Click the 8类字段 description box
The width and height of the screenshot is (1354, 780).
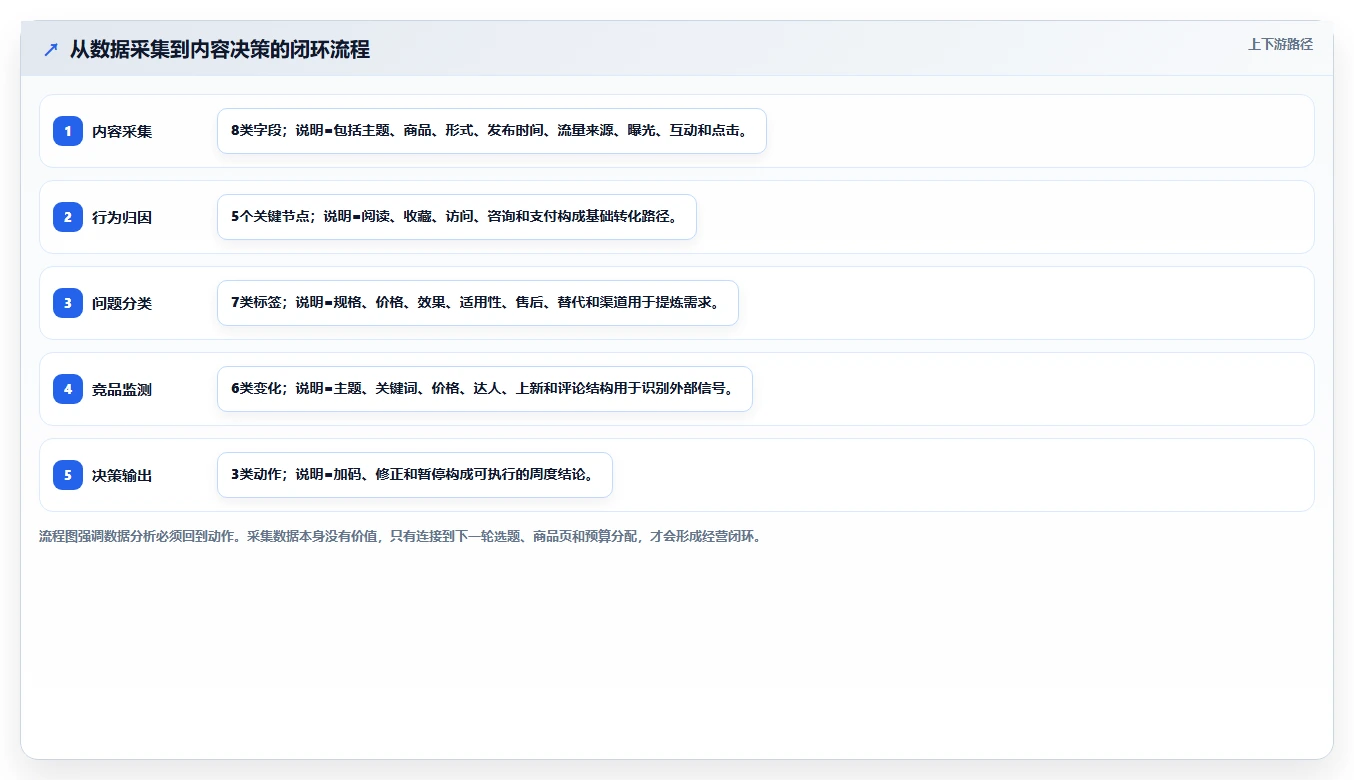(492, 131)
